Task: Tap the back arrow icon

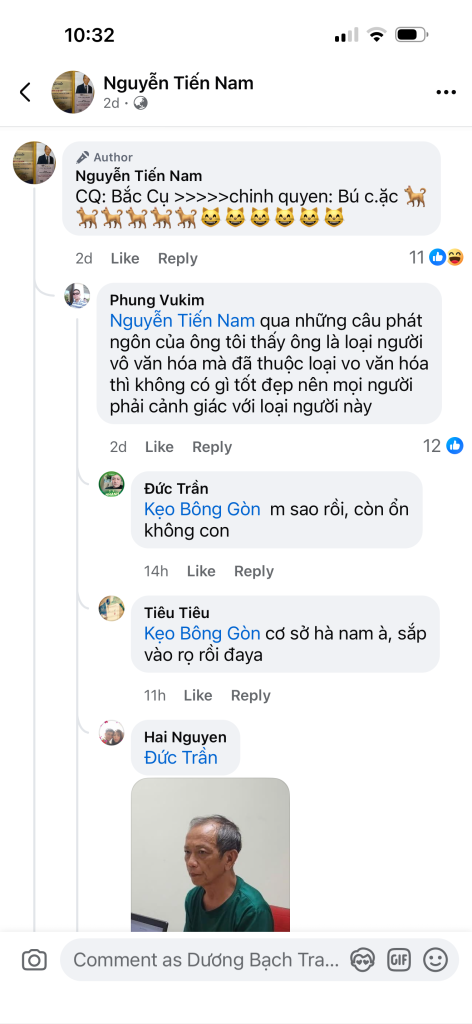Action: click(x=25, y=92)
